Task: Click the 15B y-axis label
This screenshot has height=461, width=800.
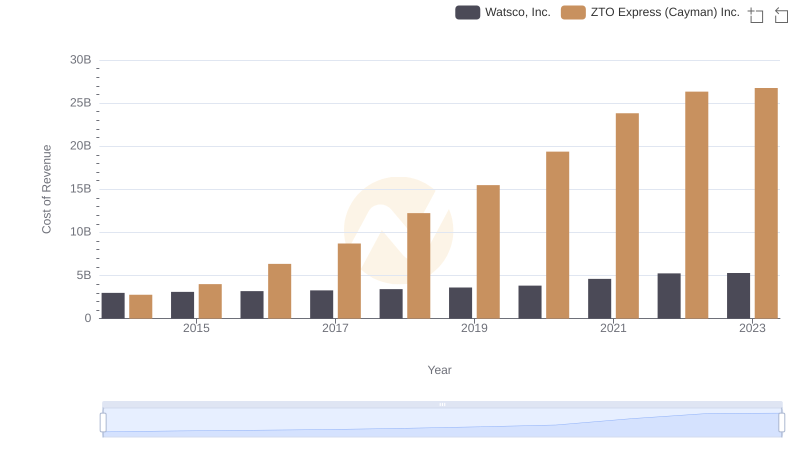Action: pyautogui.click(x=81, y=189)
